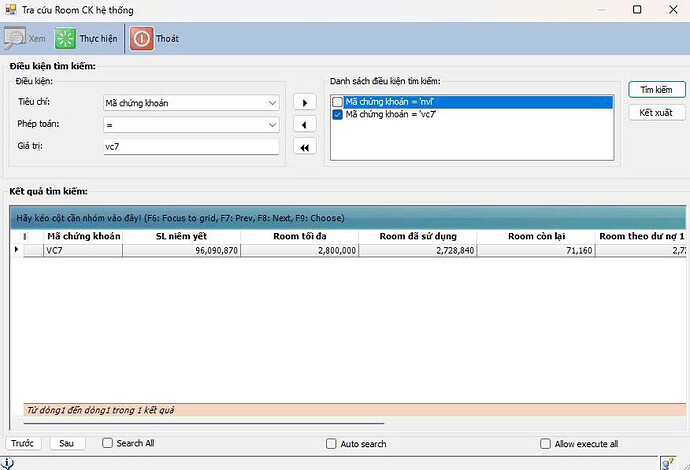Screen dimensions: 690x470
Task: Enable the Search All checkbox
Action: [x=107, y=443]
